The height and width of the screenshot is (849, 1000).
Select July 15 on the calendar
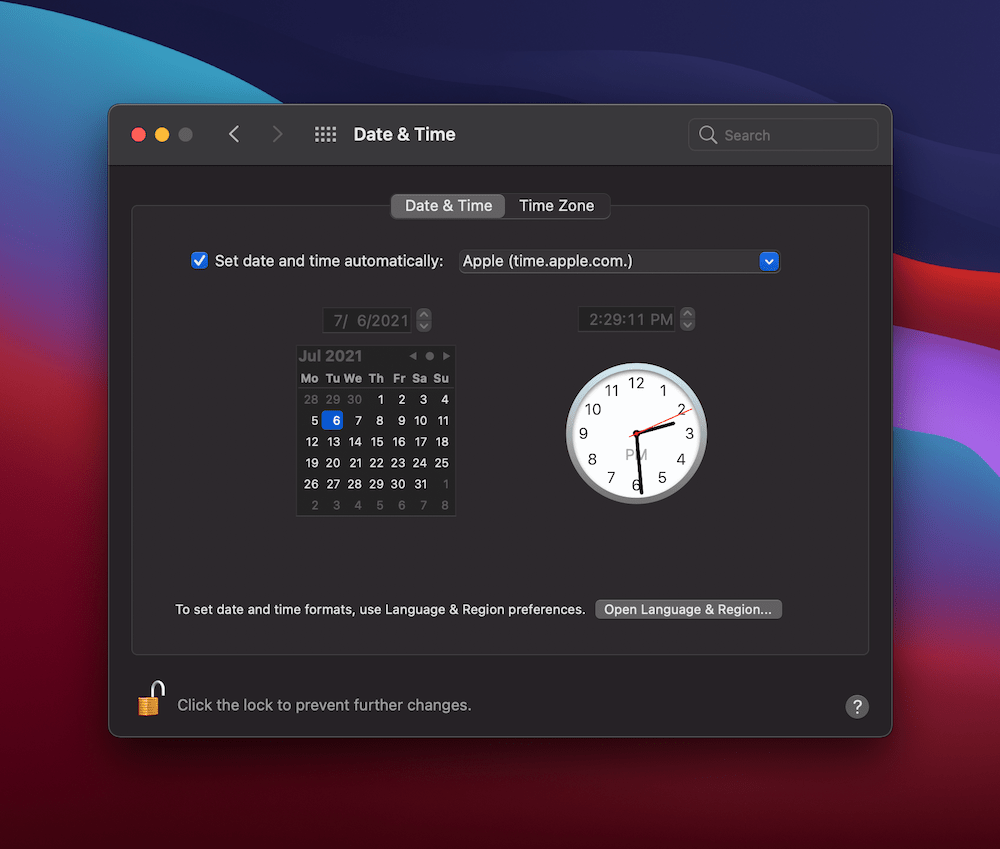pyautogui.click(x=376, y=441)
